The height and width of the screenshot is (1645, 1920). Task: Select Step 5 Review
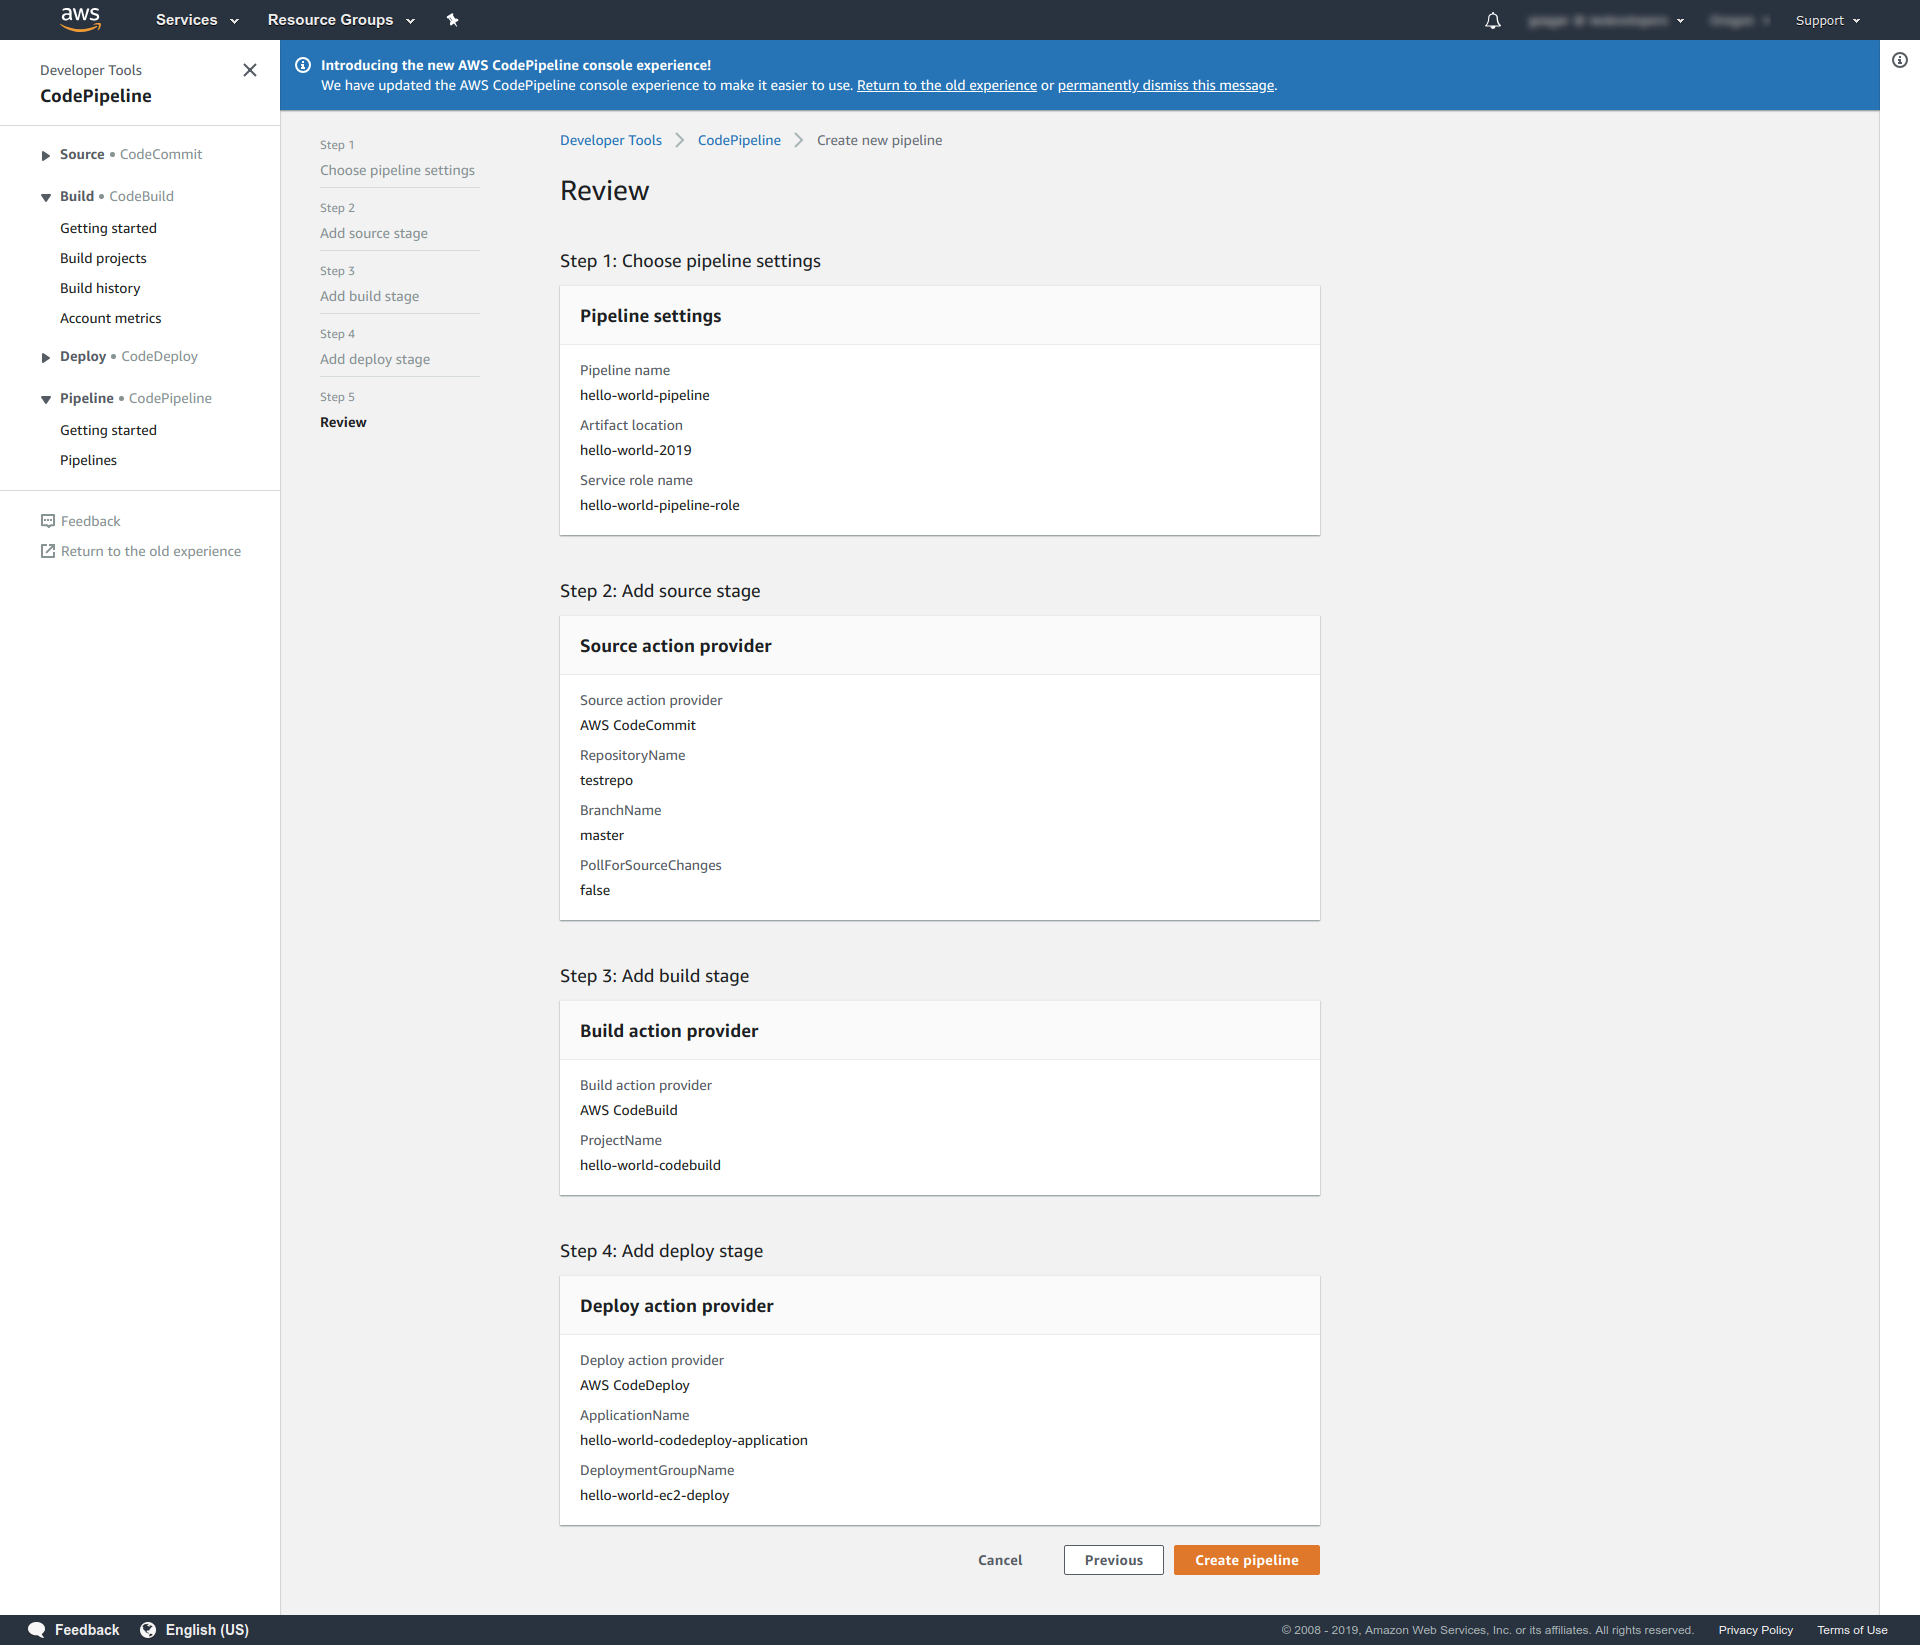pos(343,422)
